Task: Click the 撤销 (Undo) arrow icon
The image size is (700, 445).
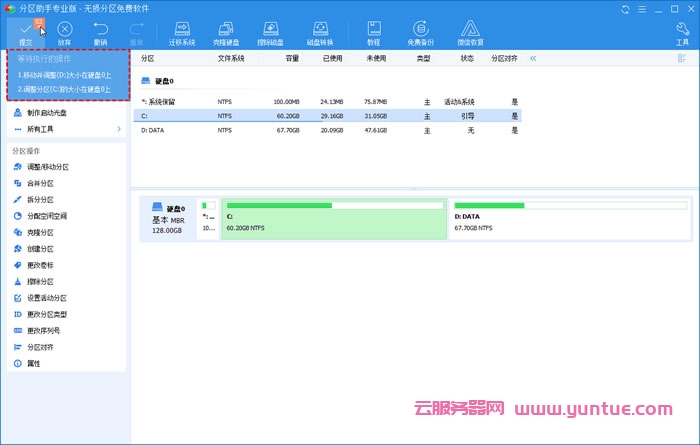Action: [100, 31]
